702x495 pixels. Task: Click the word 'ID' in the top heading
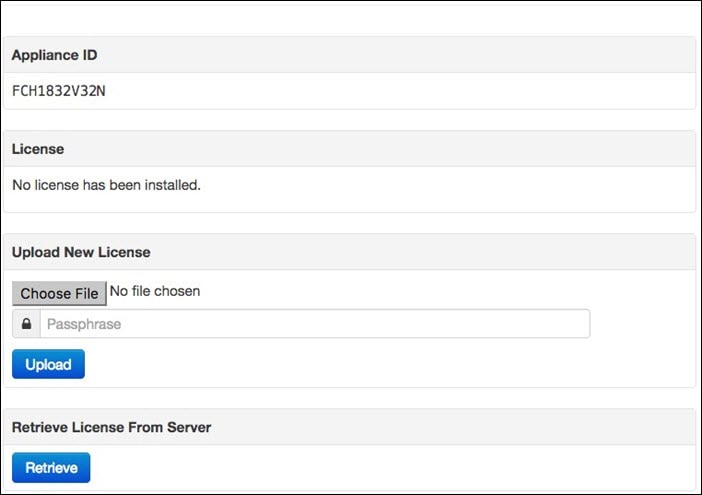tap(88, 55)
